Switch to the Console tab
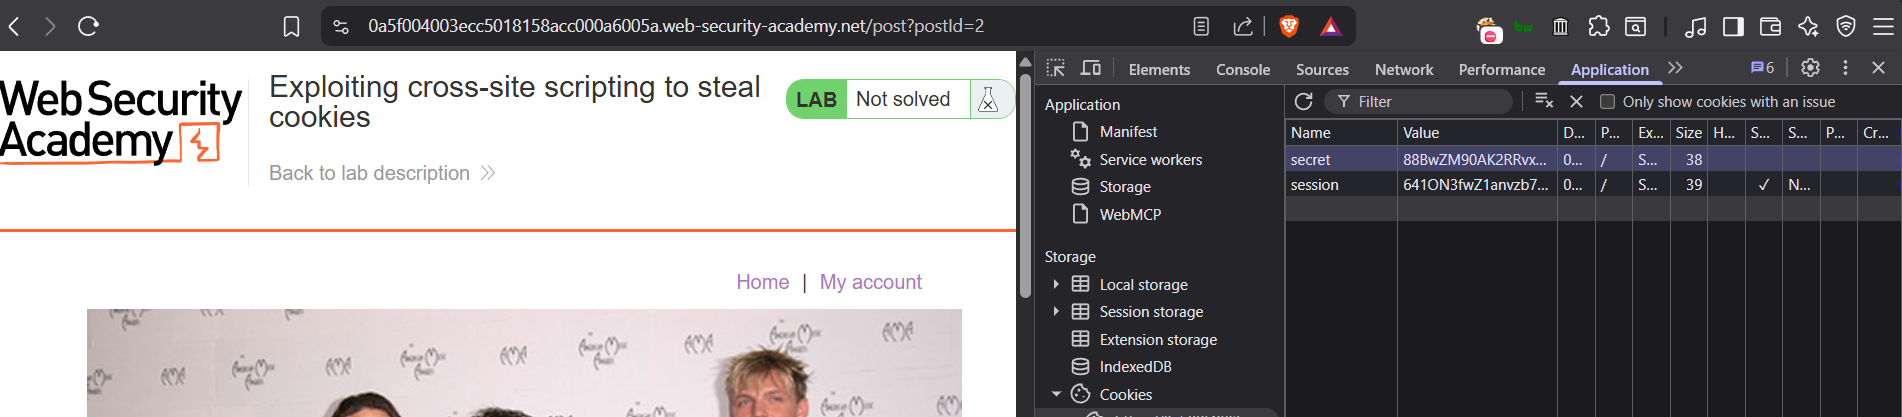This screenshot has height=417, width=1902. [x=1243, y=69]
